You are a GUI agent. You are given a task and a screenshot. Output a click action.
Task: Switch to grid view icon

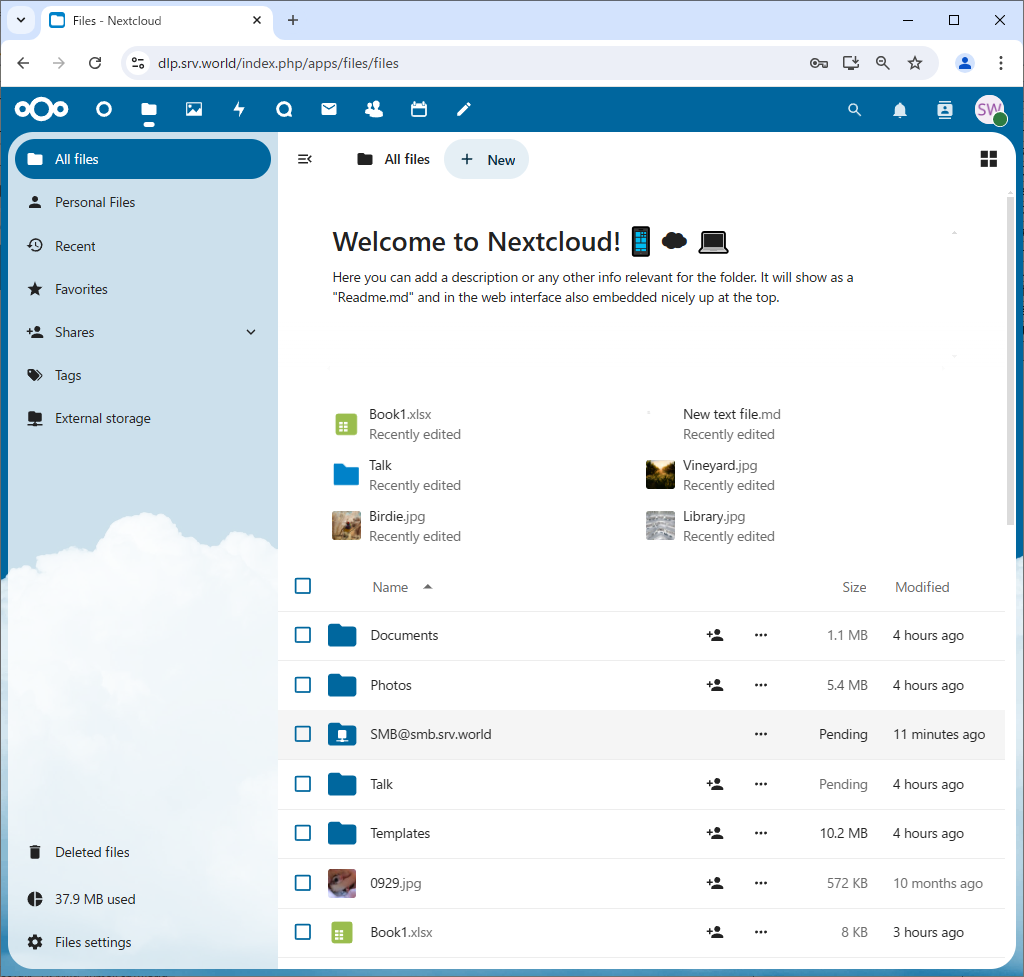(989, 159)
